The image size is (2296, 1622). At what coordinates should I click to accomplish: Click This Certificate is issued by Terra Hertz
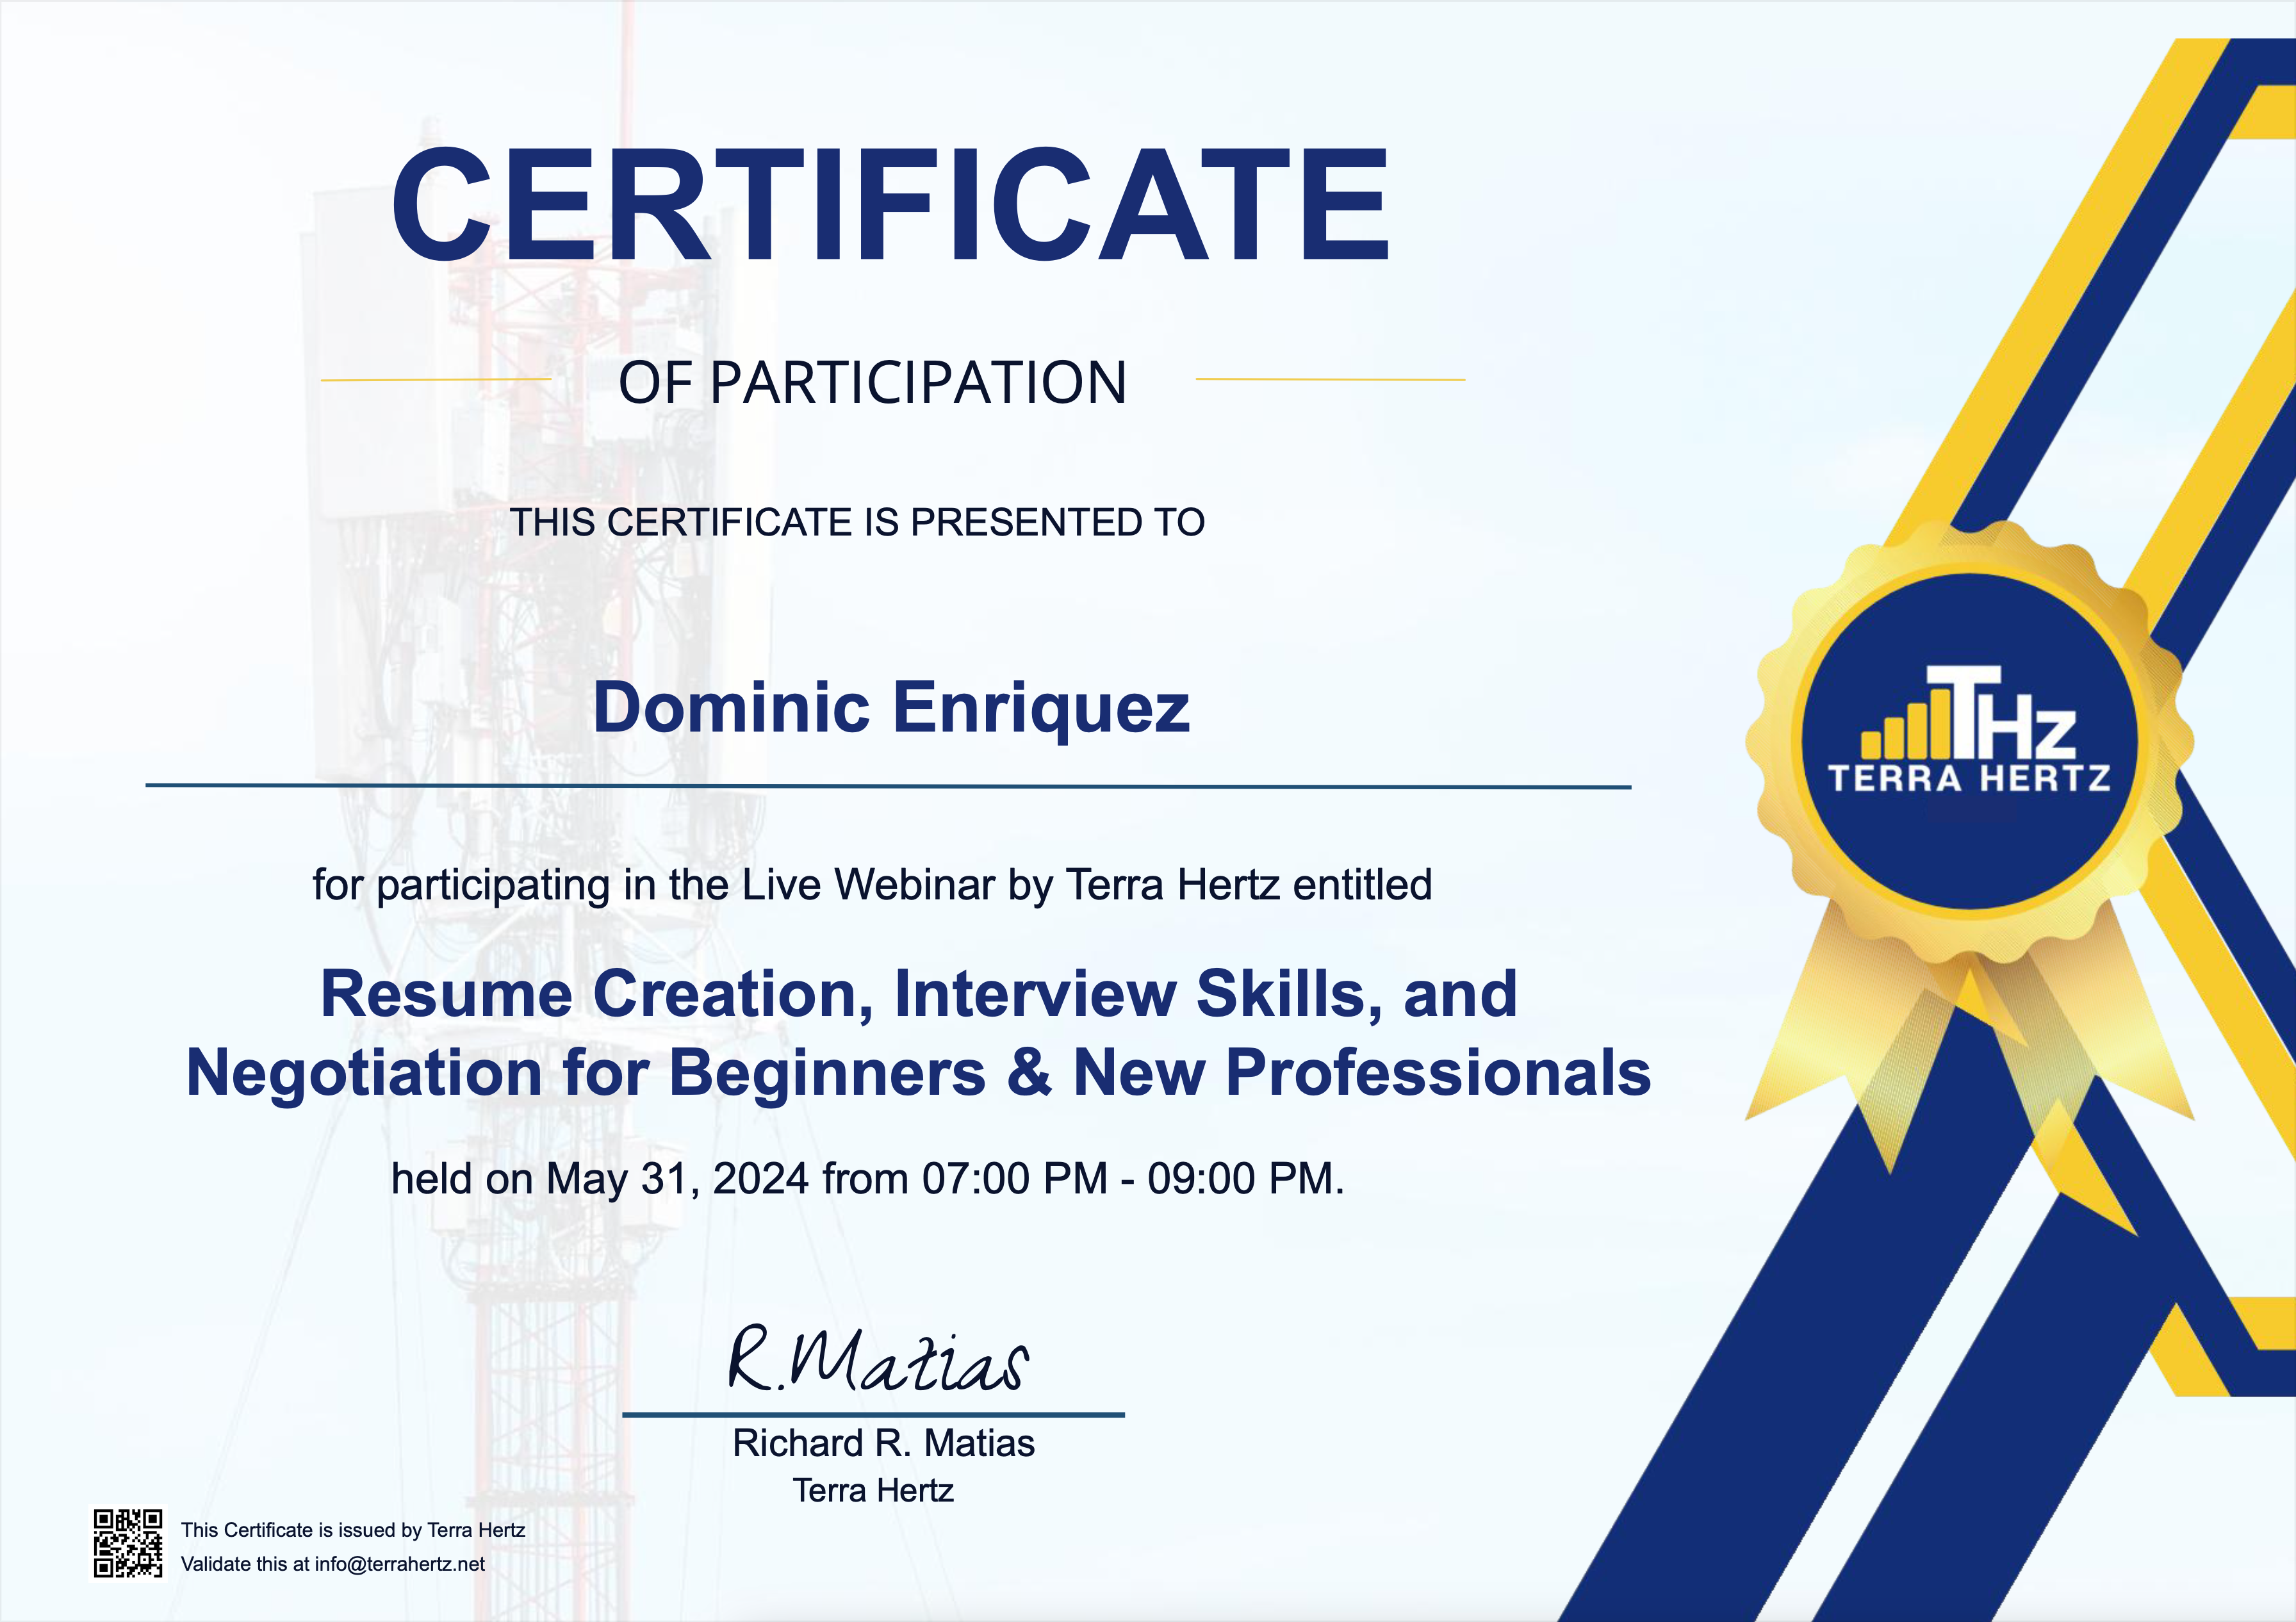[x=353, y=1530]
